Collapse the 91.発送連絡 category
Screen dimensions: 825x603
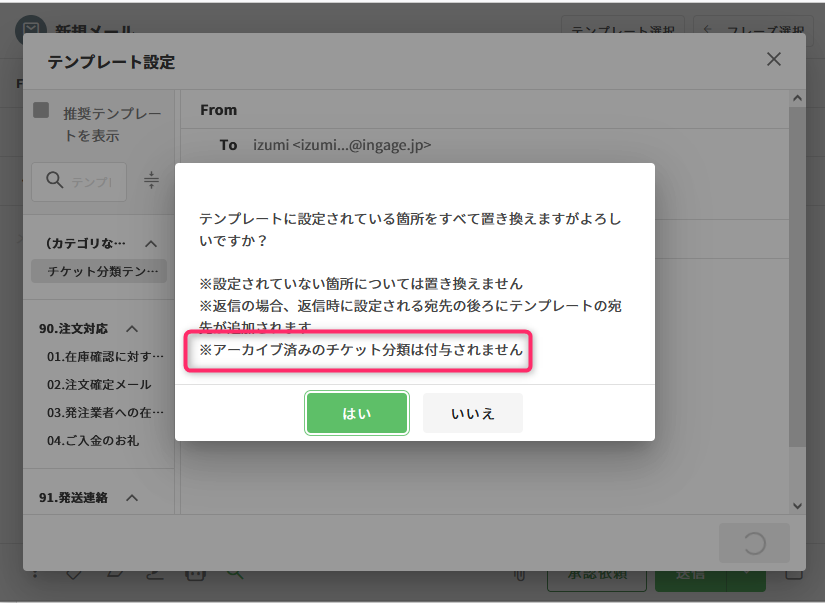(x=131, y=498)
